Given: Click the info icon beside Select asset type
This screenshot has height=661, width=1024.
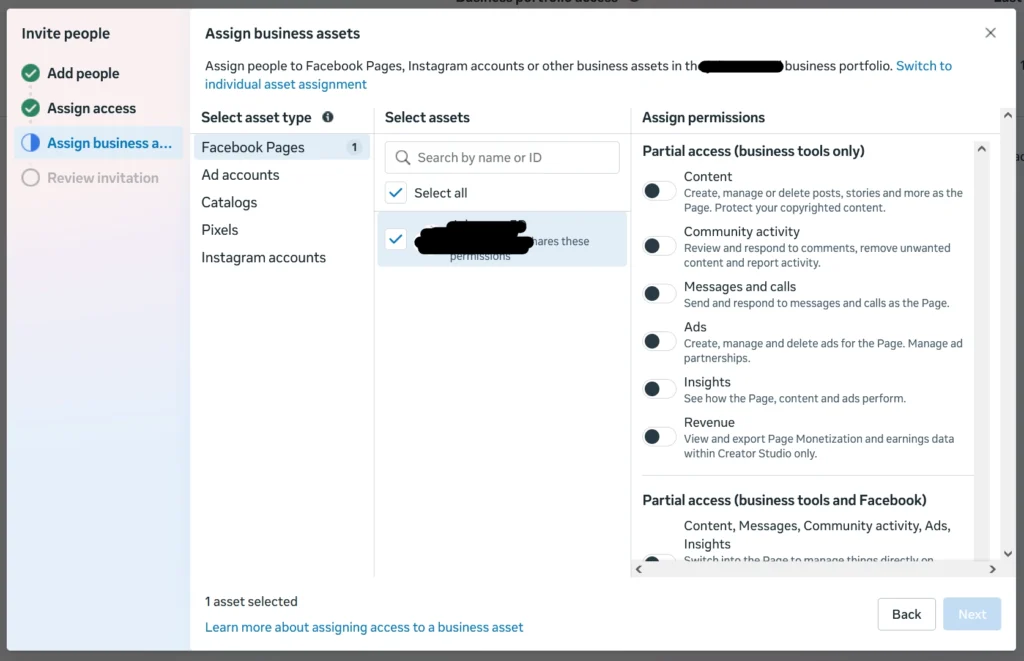Looking at the screenshot, I should (328, 117).
